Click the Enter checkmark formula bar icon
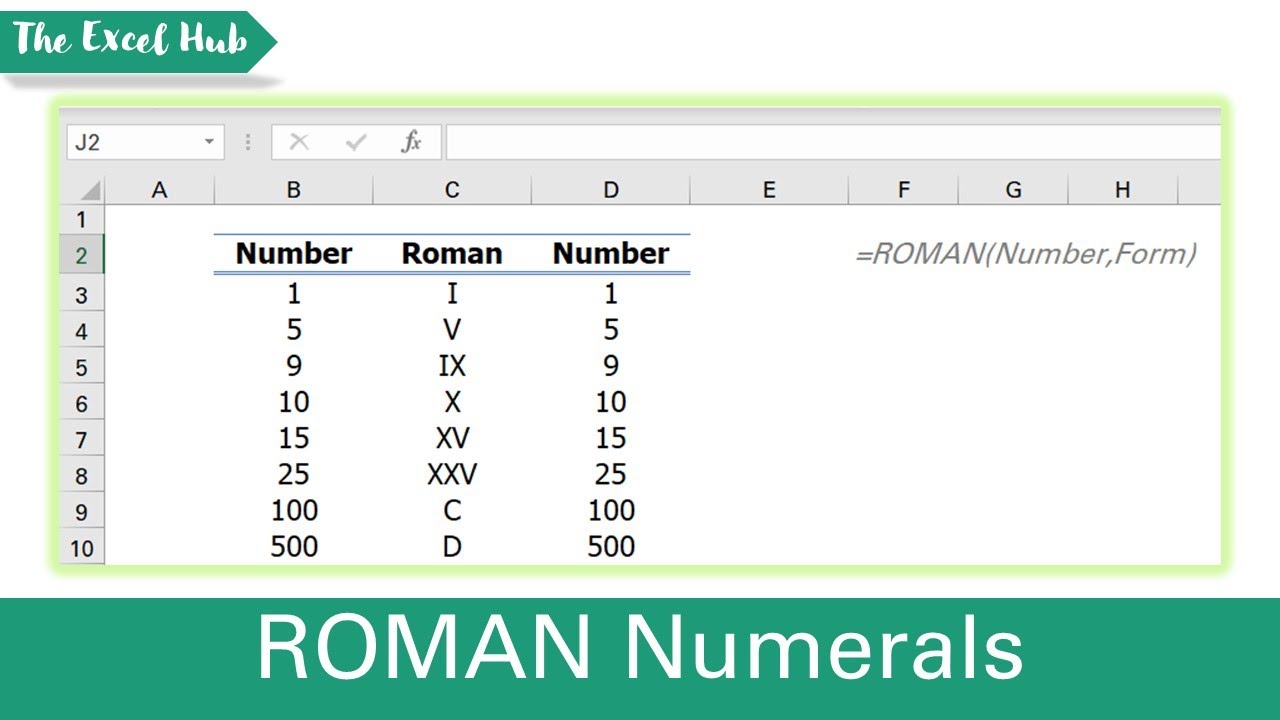The height and width of the screenshot is (720, 1280). coord(355,142)
